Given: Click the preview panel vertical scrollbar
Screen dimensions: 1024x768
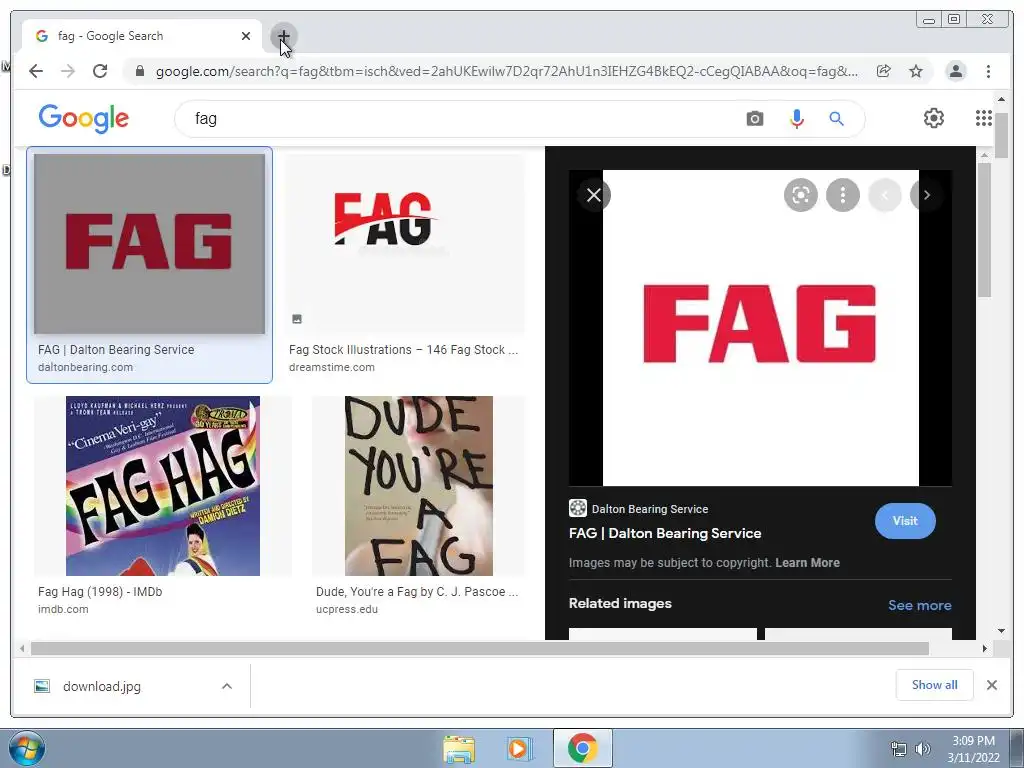Looking at the screenshot, I should [x=984, y=230].
